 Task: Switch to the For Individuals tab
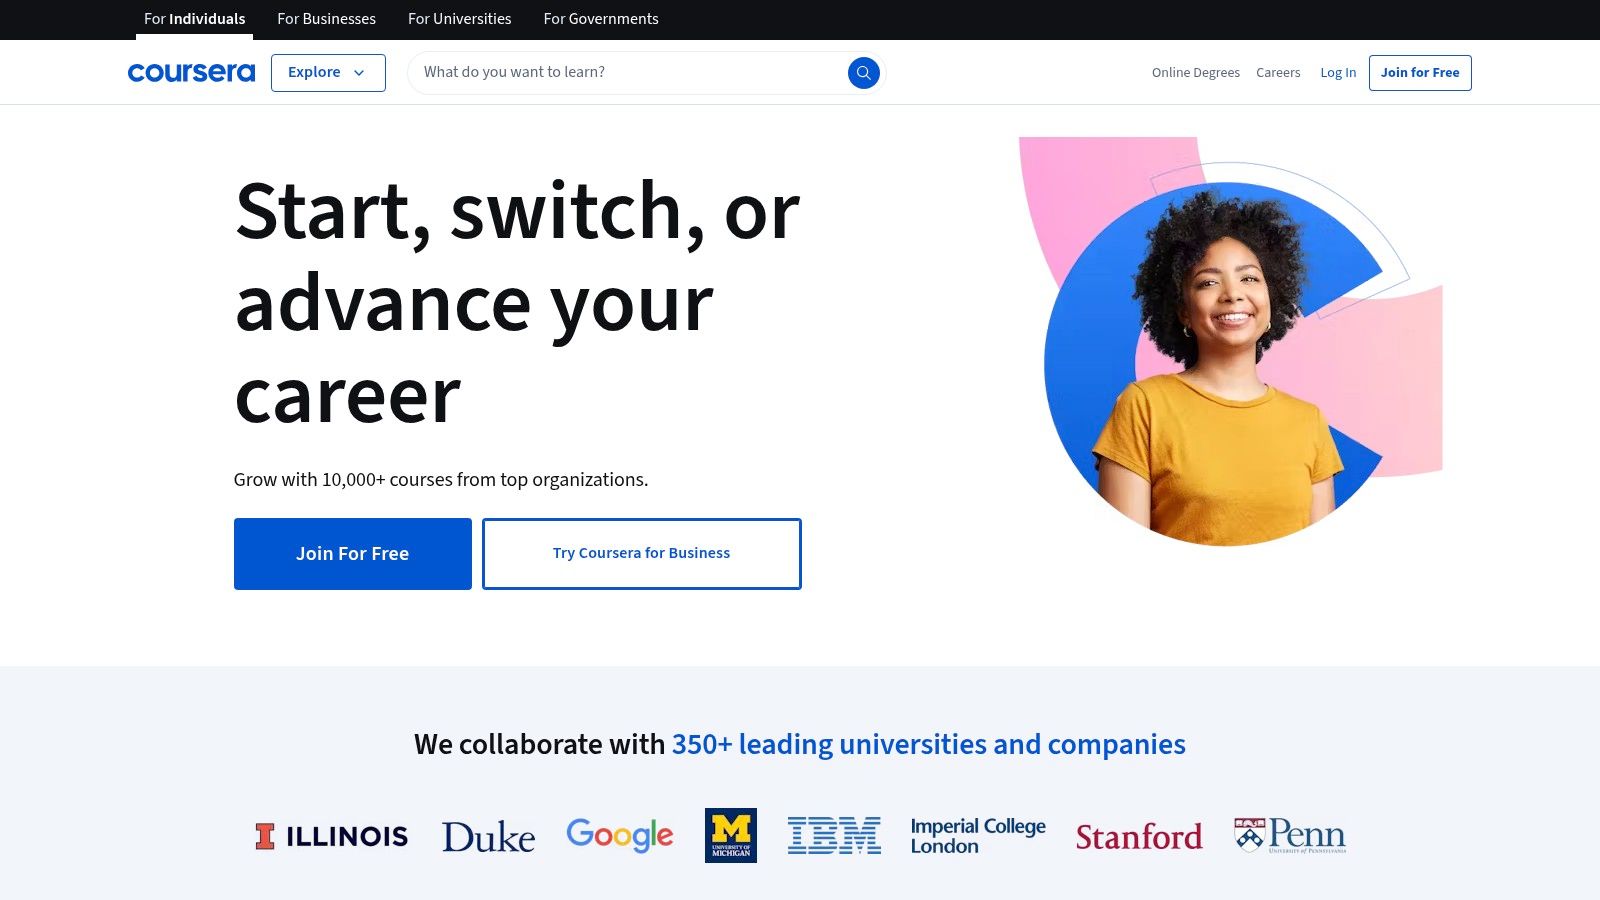point(194,19)
